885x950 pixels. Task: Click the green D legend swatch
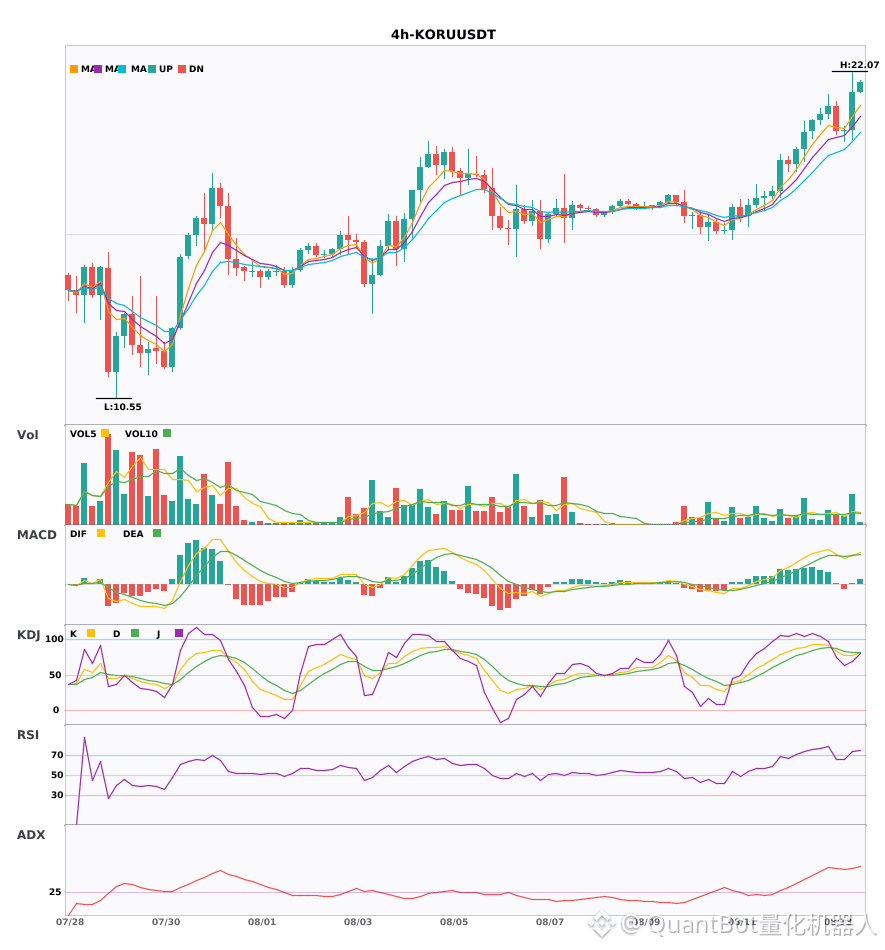[135, 633]
